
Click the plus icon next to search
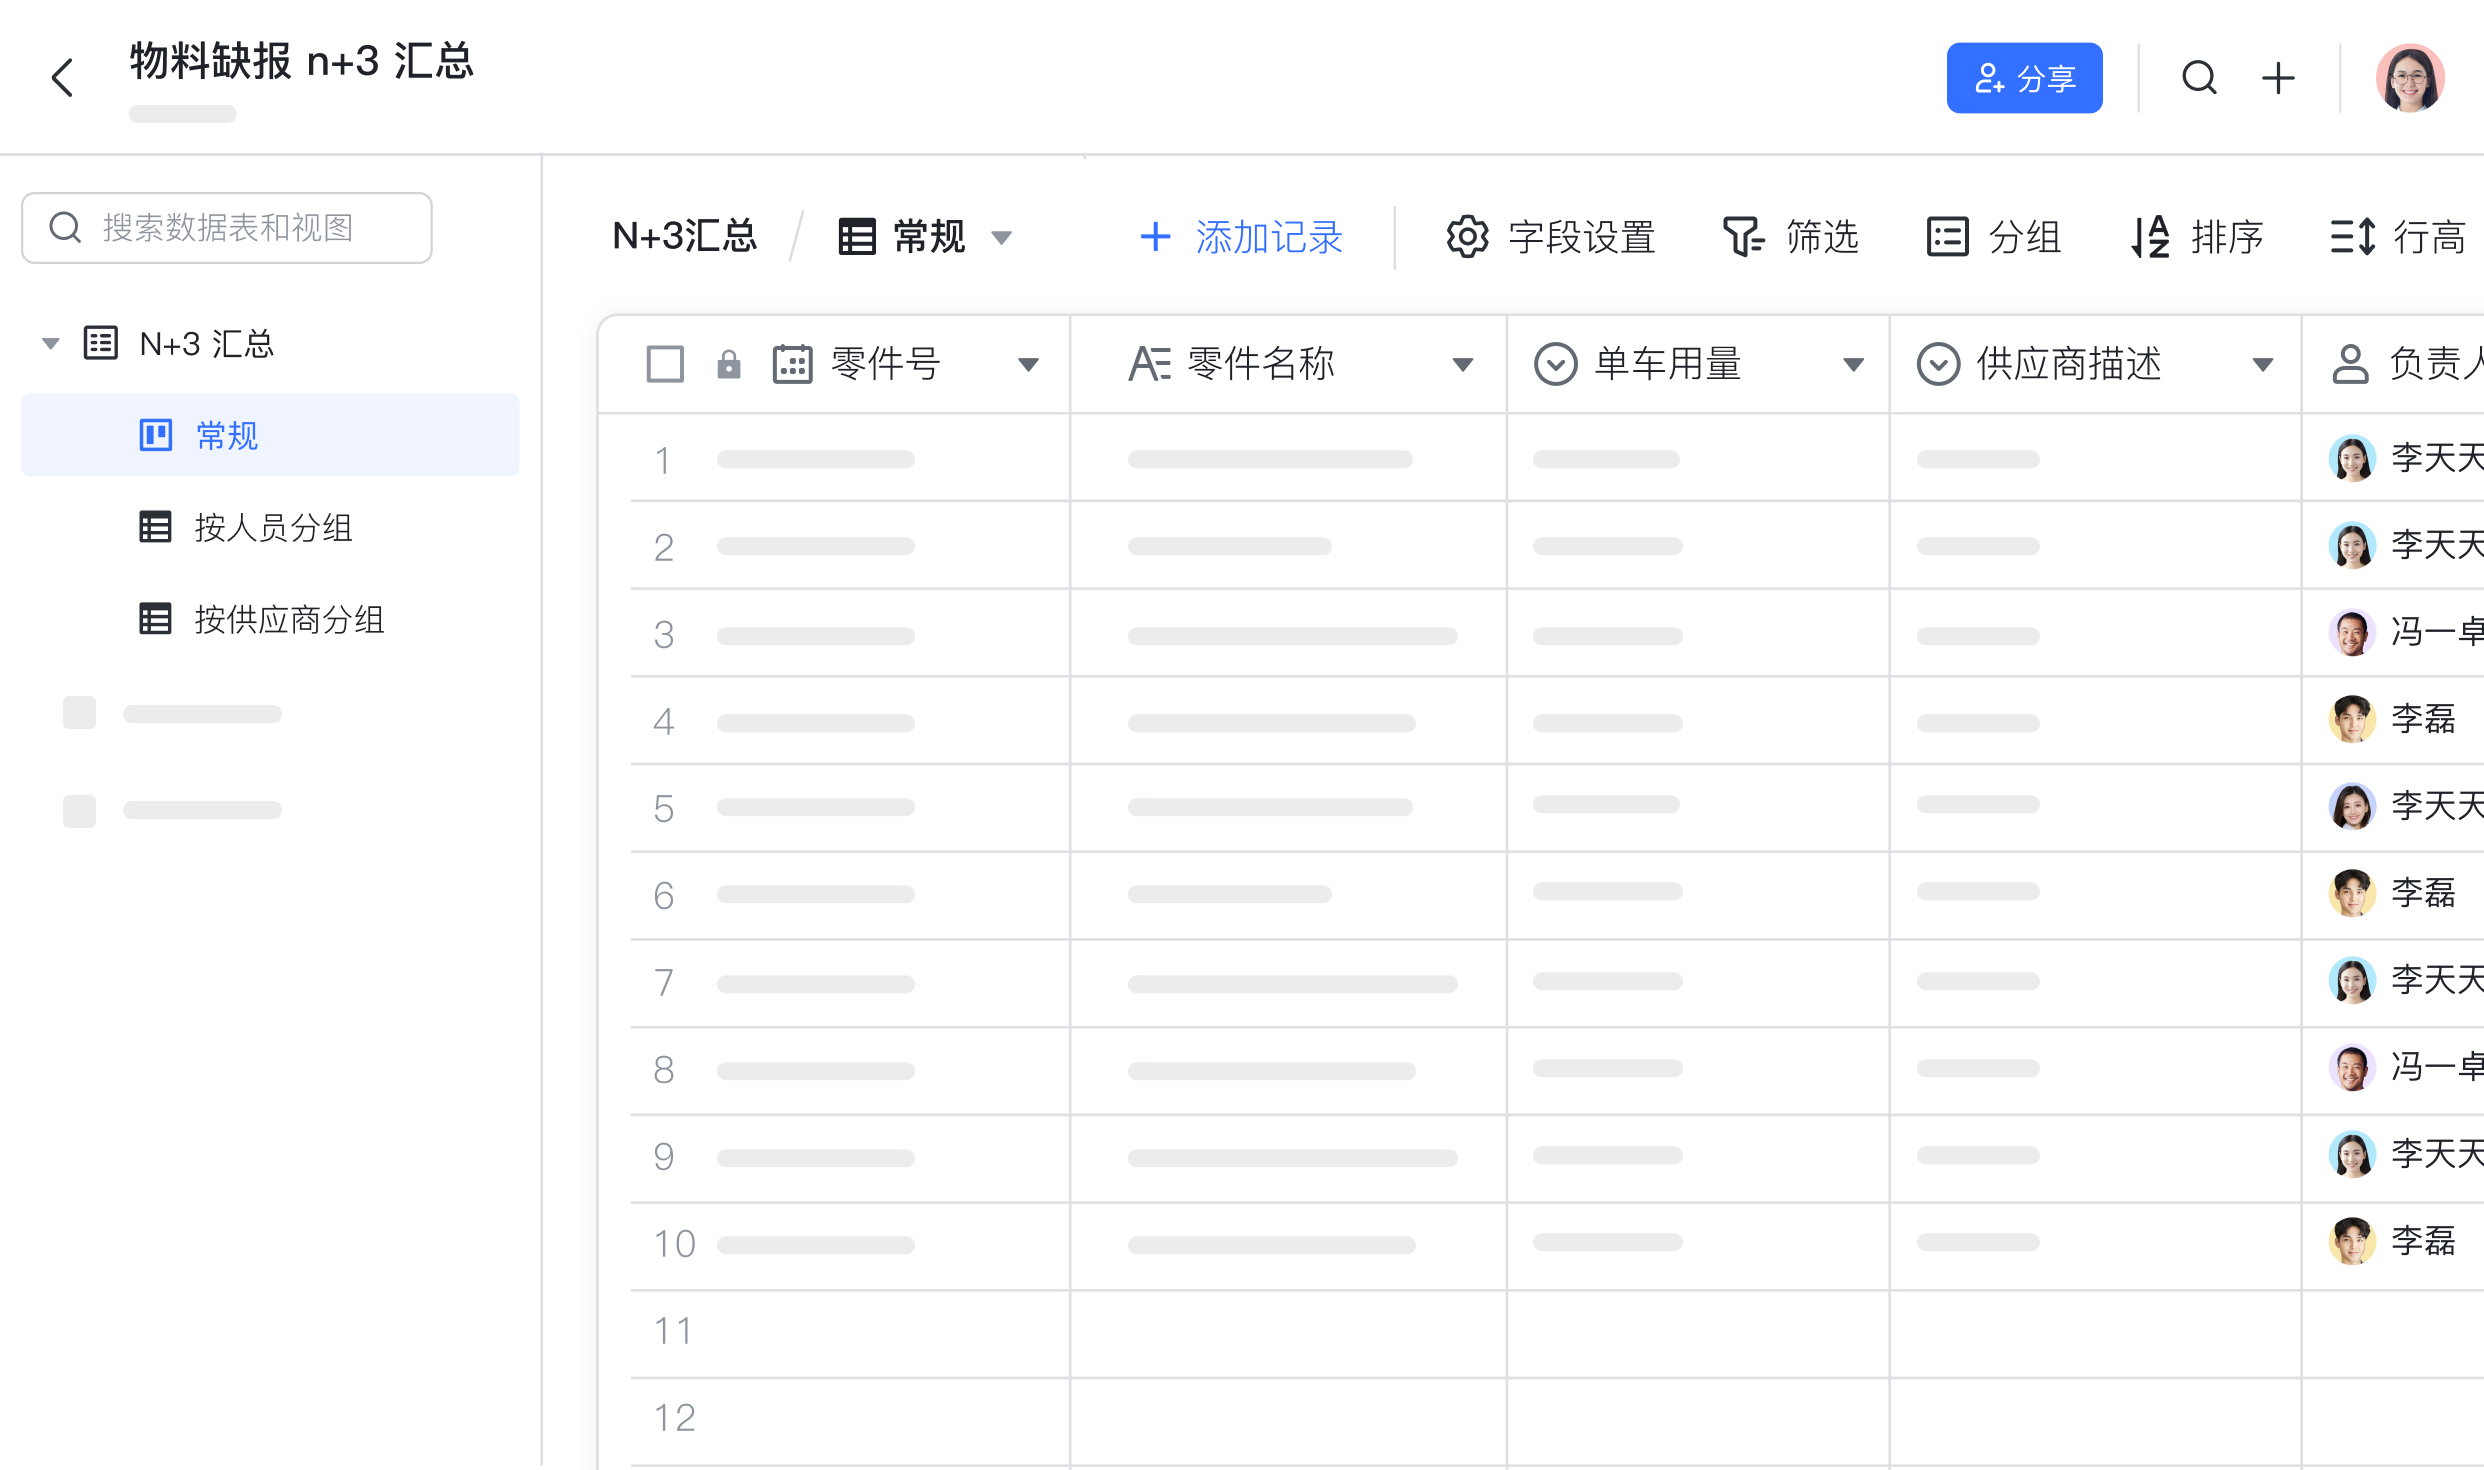click(2277, 77)
